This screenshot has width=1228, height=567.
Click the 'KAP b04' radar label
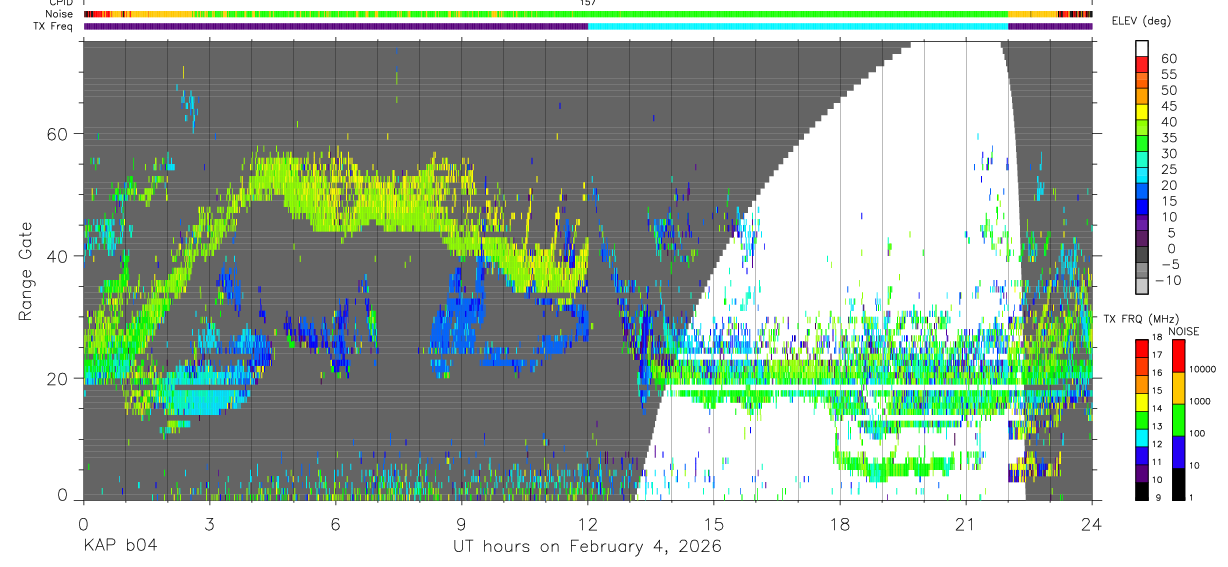click(119, 546)
